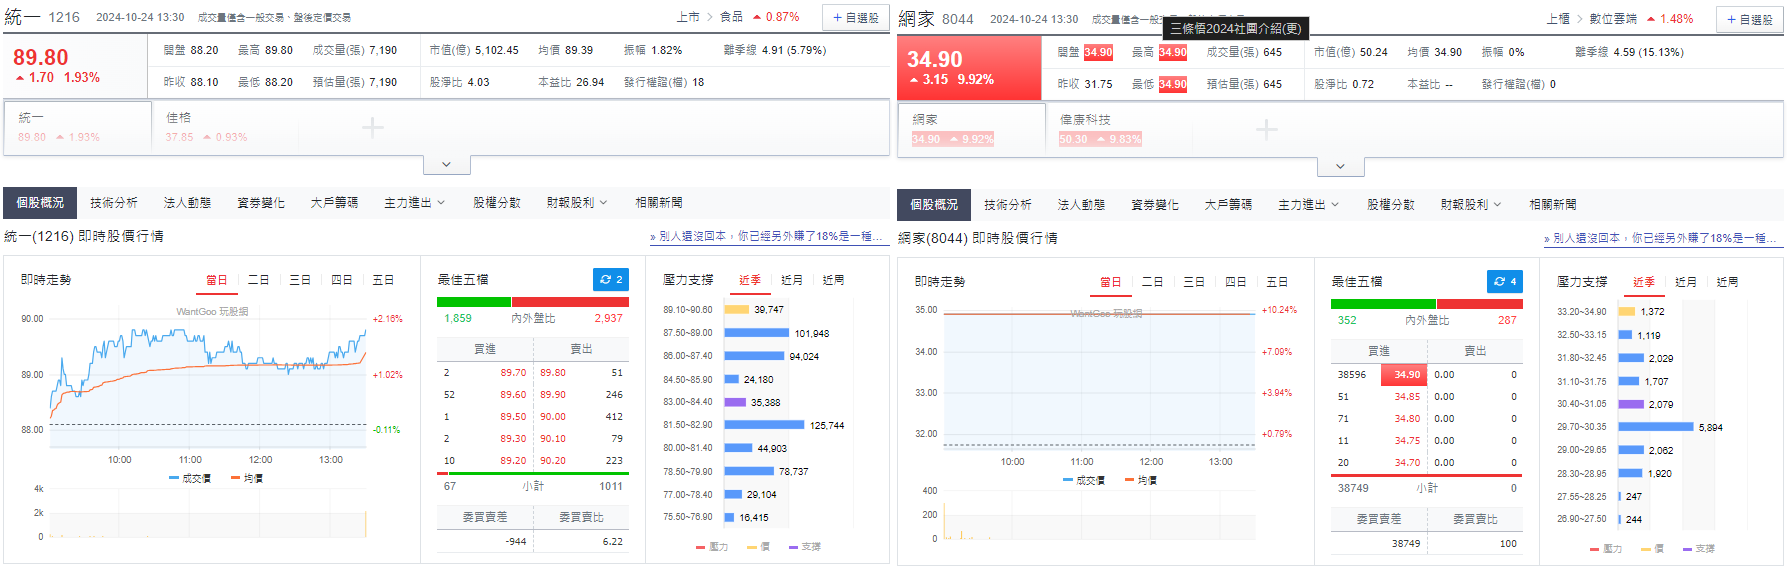Refresh best five quotes in 統一 panel

(x=610, y=280)
